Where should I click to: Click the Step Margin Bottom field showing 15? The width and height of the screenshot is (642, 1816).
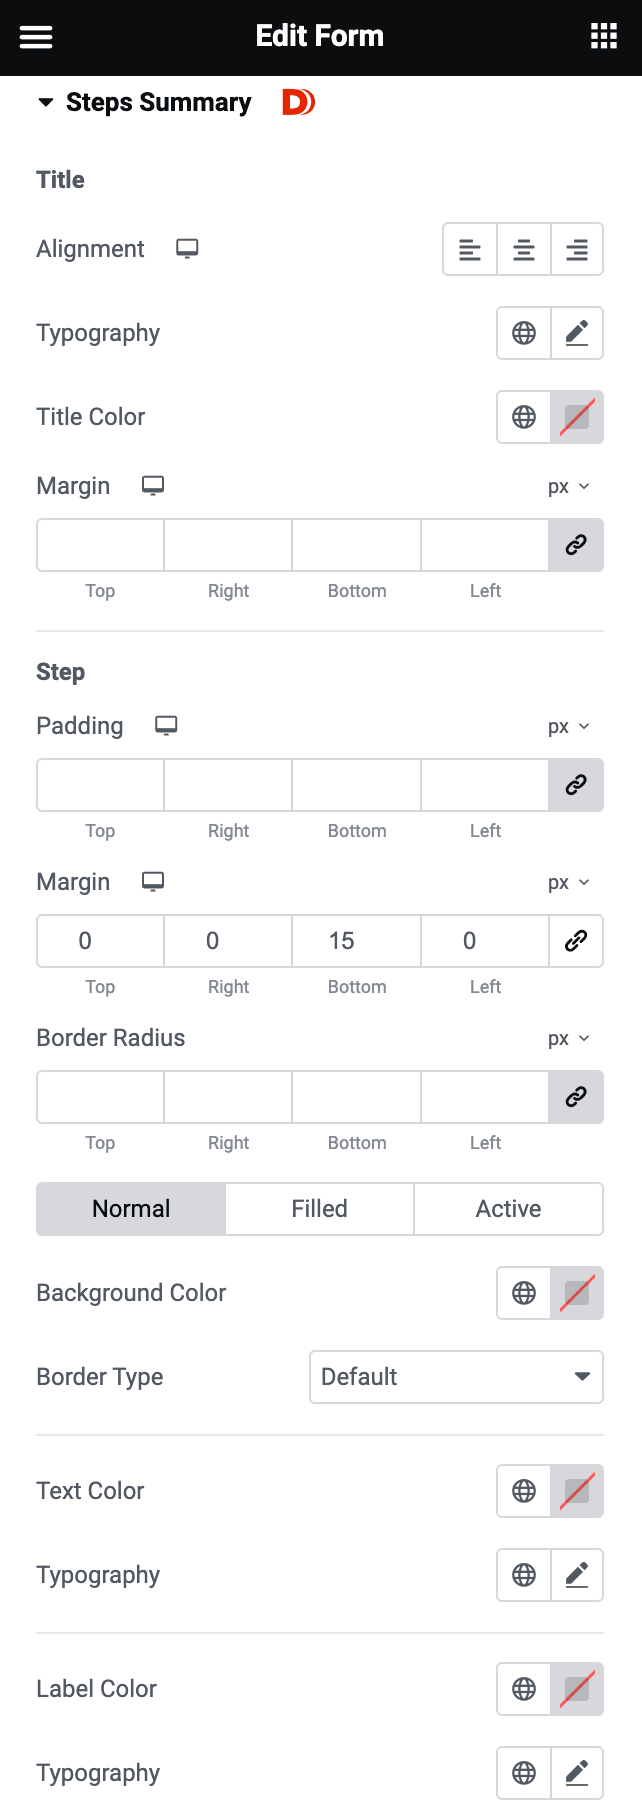[x=356, y=941]
